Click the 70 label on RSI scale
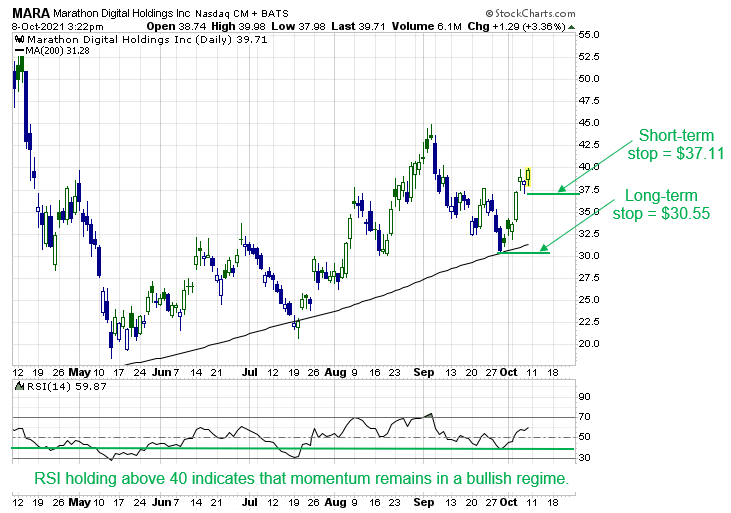731x513 pixels. tap(585, 416)
